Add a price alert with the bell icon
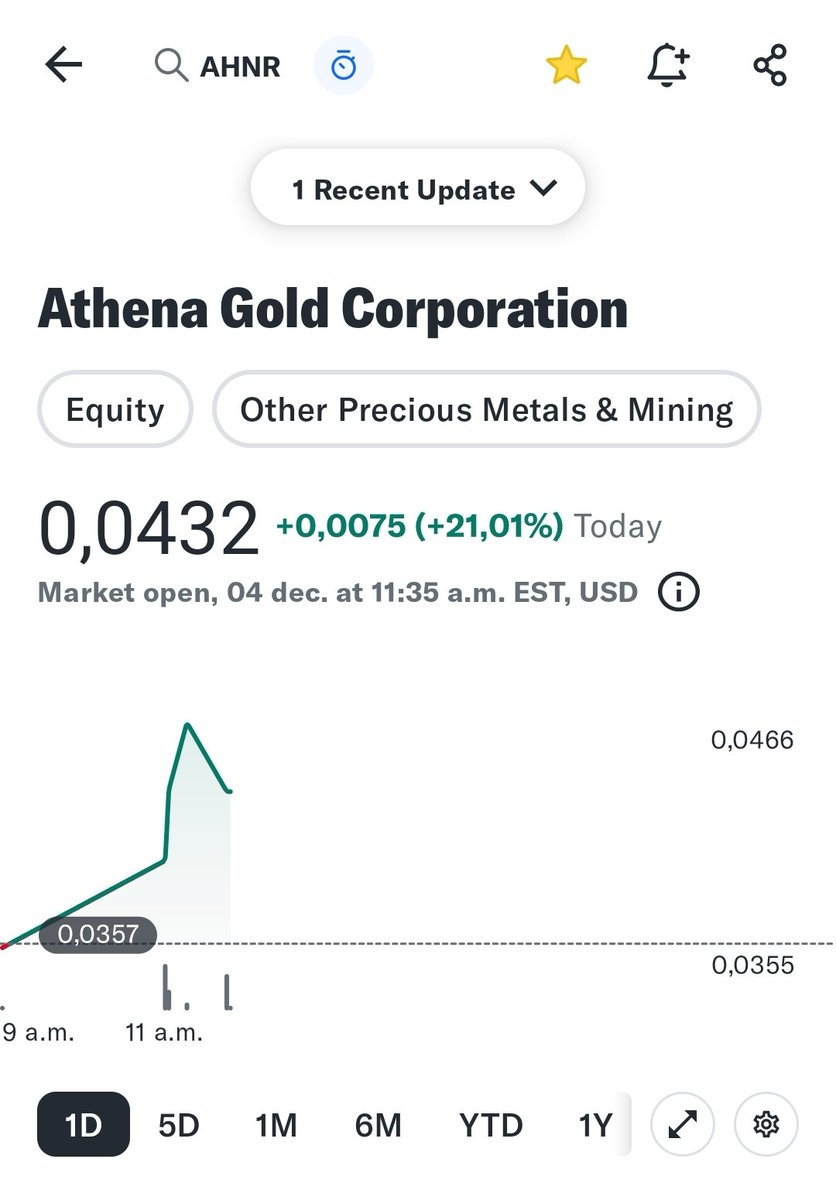 tap(668, 66)
